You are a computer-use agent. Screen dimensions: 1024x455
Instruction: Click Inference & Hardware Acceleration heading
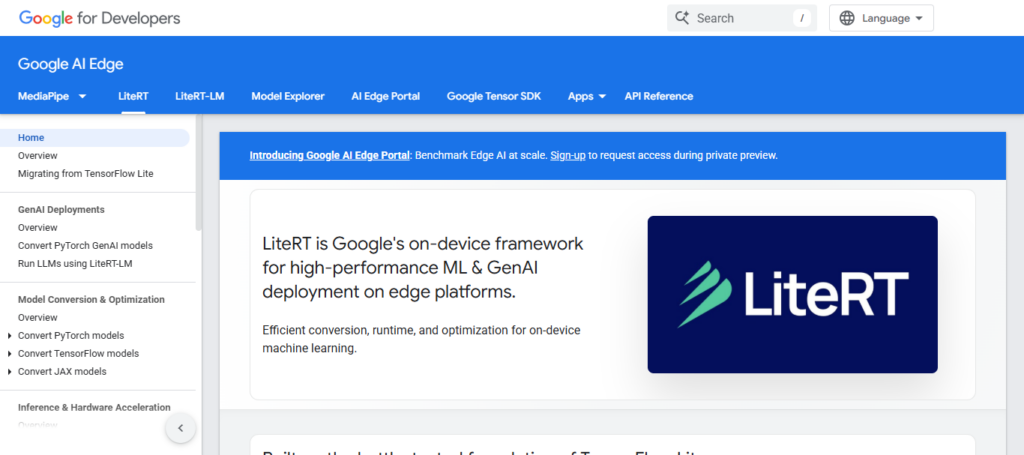pyautogui.click(x=94, y=407)
